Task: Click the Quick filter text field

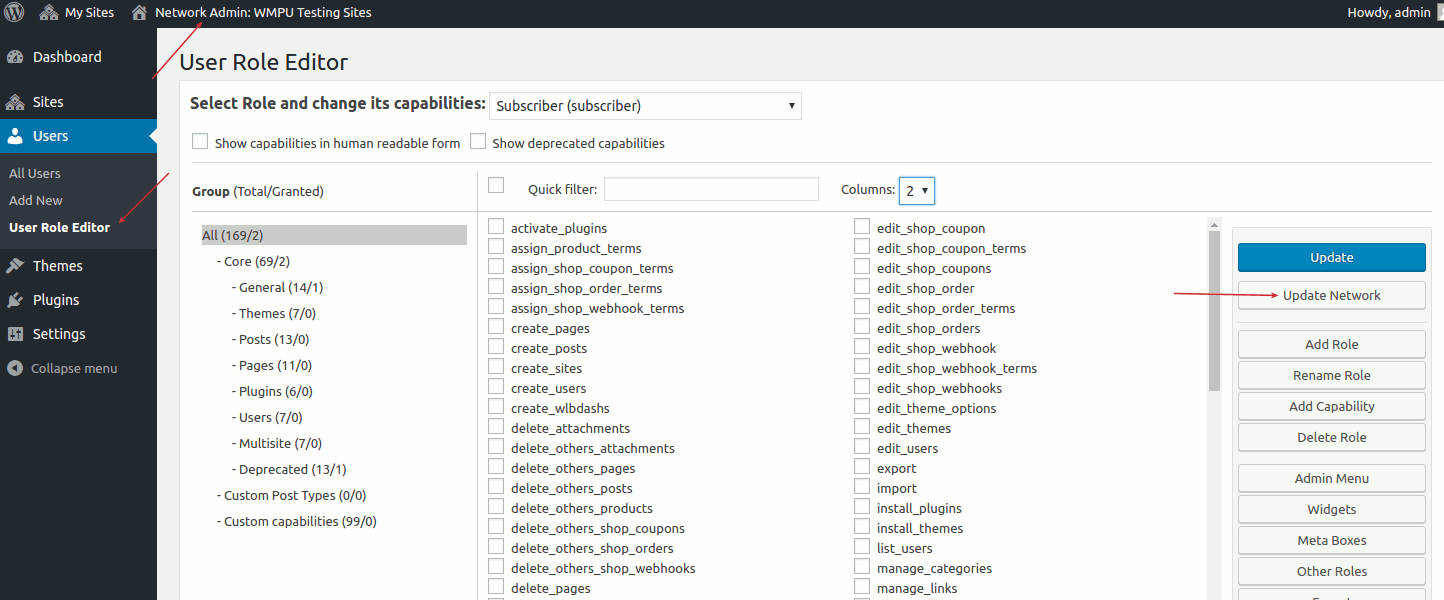Action: [711, 189]
